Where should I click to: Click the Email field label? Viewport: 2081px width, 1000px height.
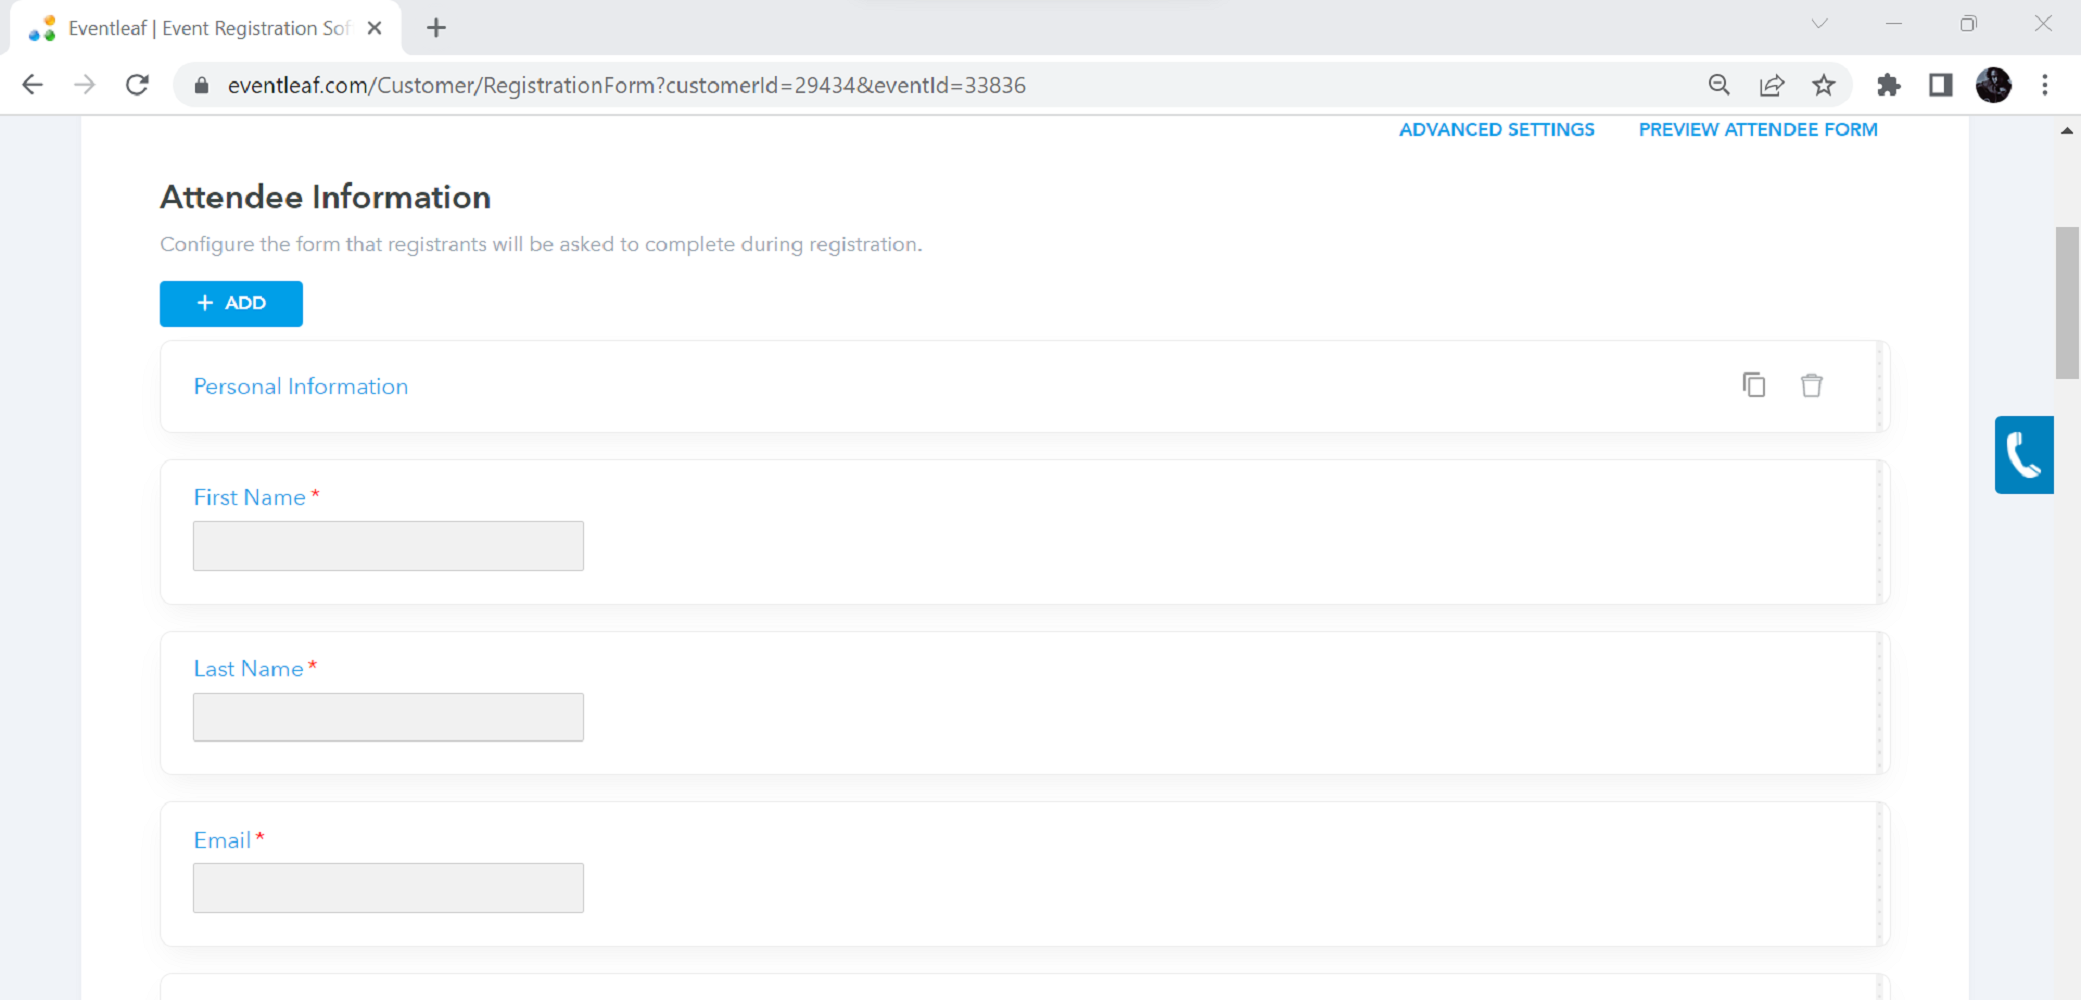[x=222, y=840]
